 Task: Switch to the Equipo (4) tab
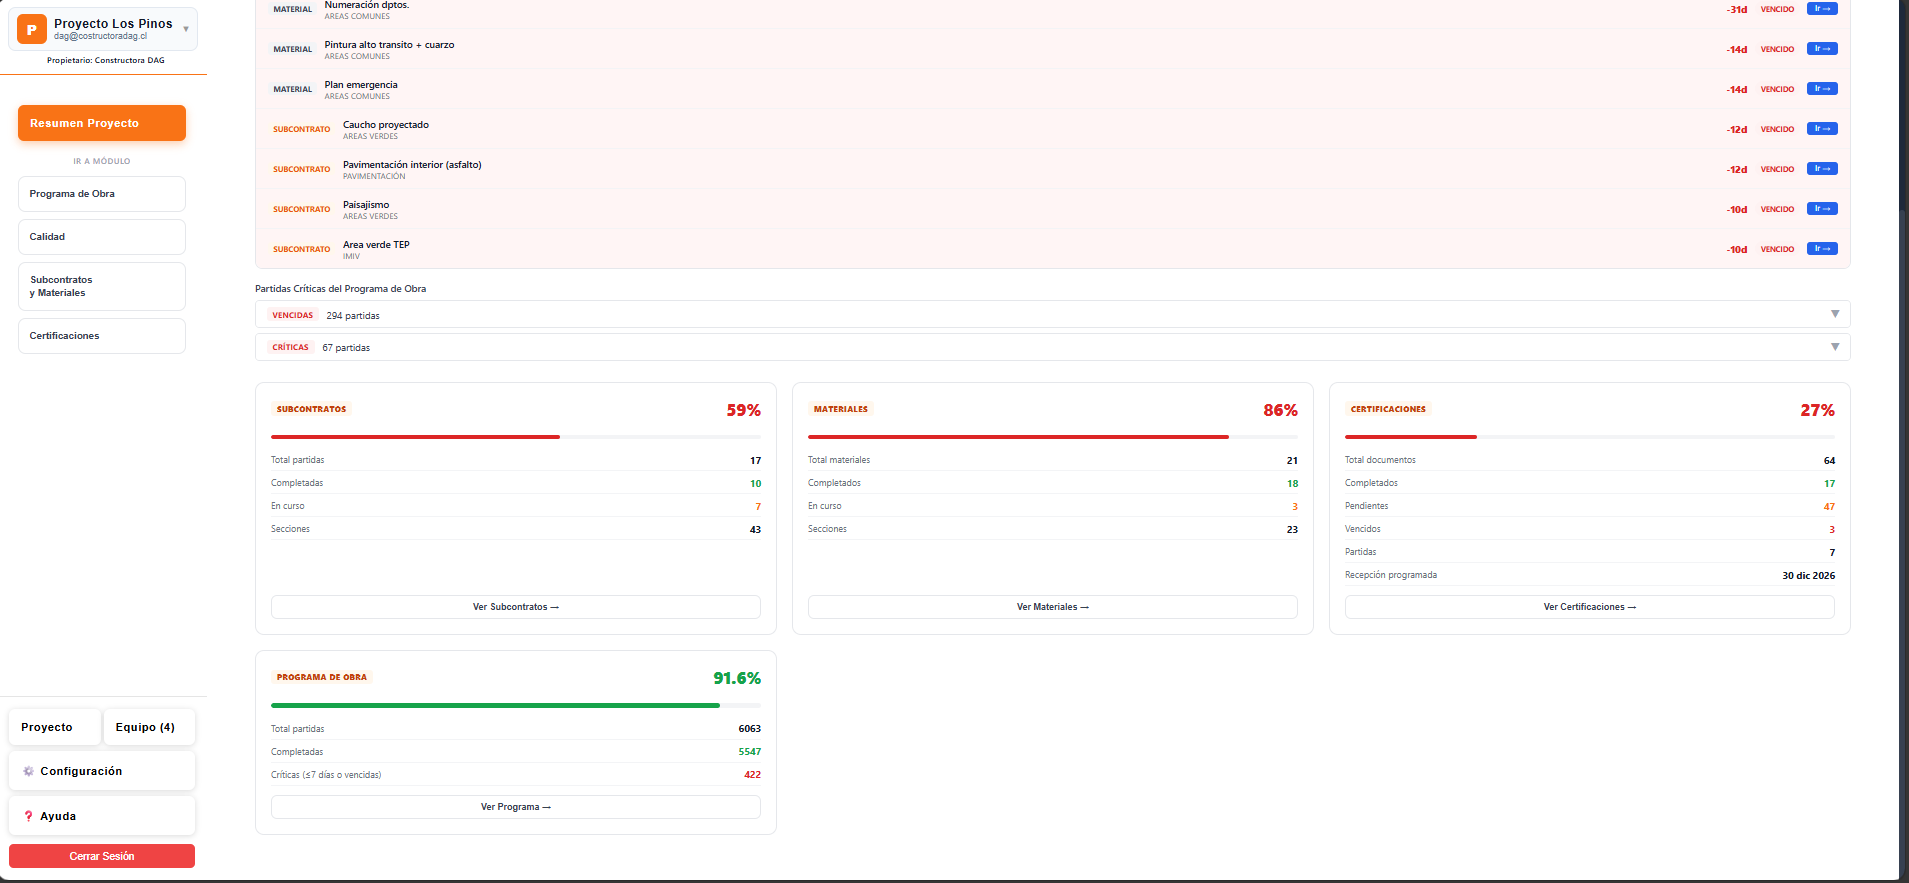(x=149, y=727)
